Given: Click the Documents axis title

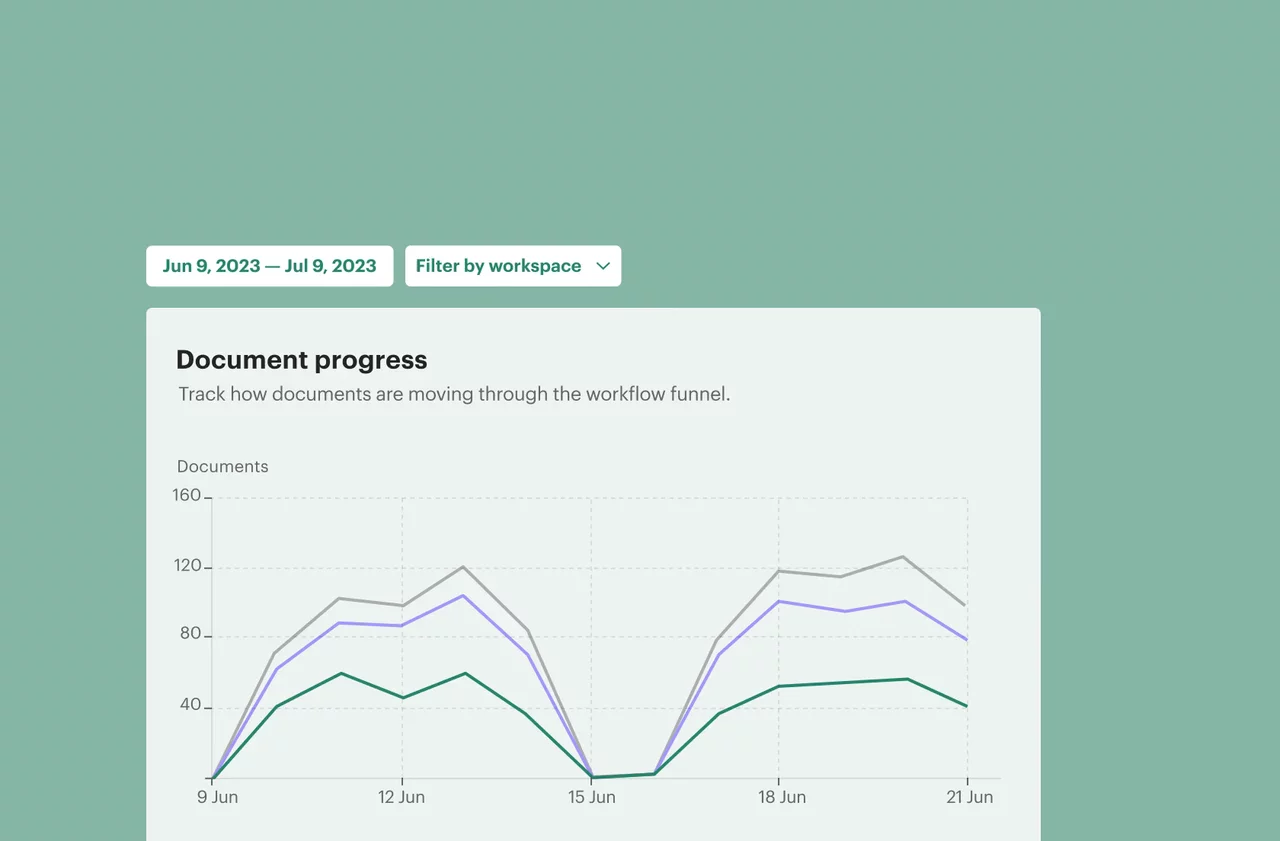Looking at the screenshot, I should [223, 466].
